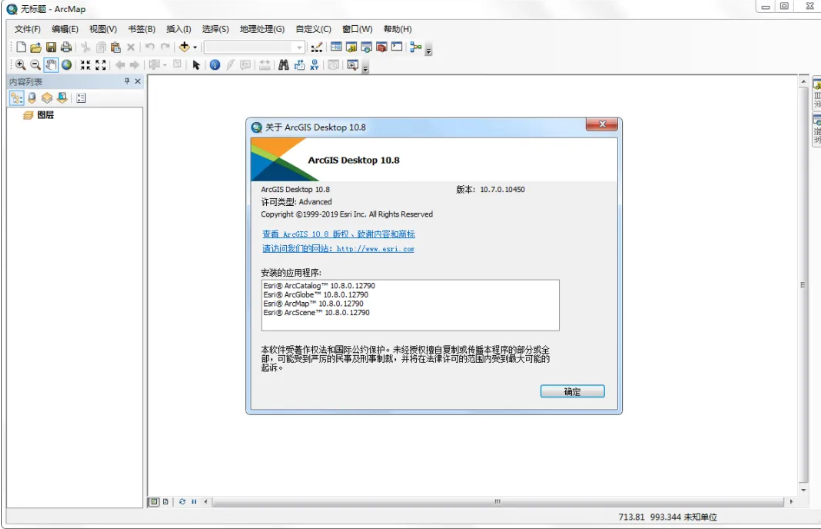The width and height of the screenshot is (821, 529).
Task: Select the ArcGlobe 10.8.0.12790 list entry
Action: point(316,294)
